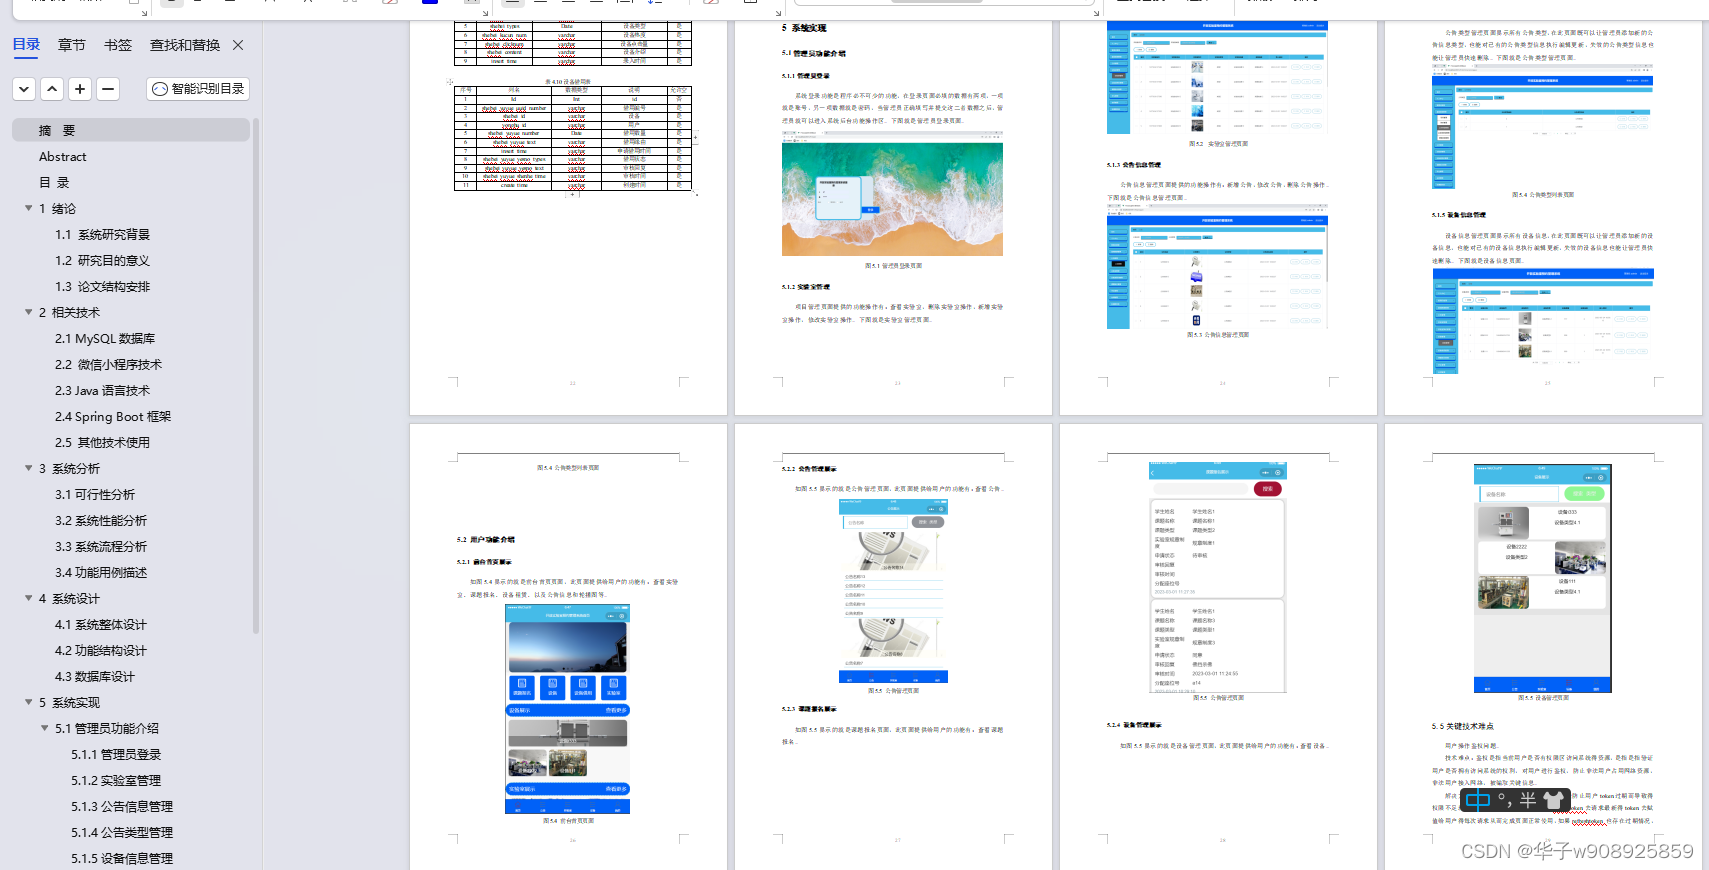Collapse the '5 系统实现' outline section
The image size is (1709, 870).
(28, 702)
